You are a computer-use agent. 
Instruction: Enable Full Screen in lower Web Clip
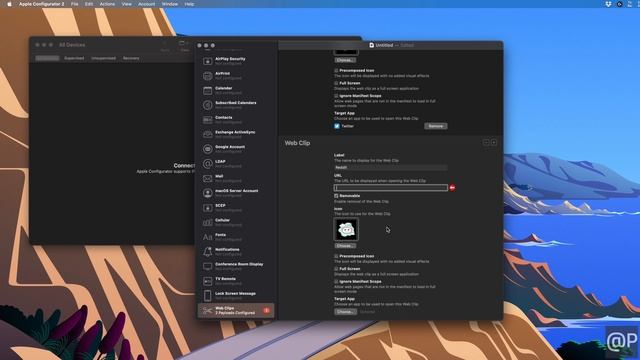pos(336,269)
